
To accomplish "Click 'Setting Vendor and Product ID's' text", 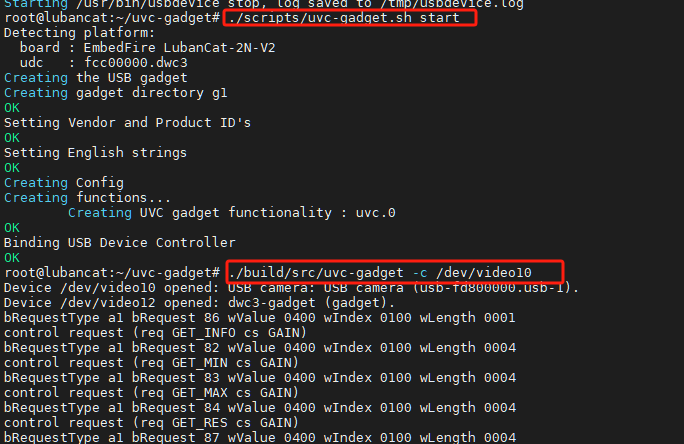I will (x=127, y=123).
